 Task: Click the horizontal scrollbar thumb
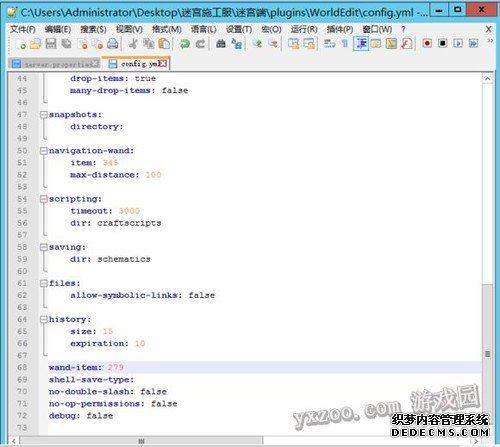coord(141,441)
